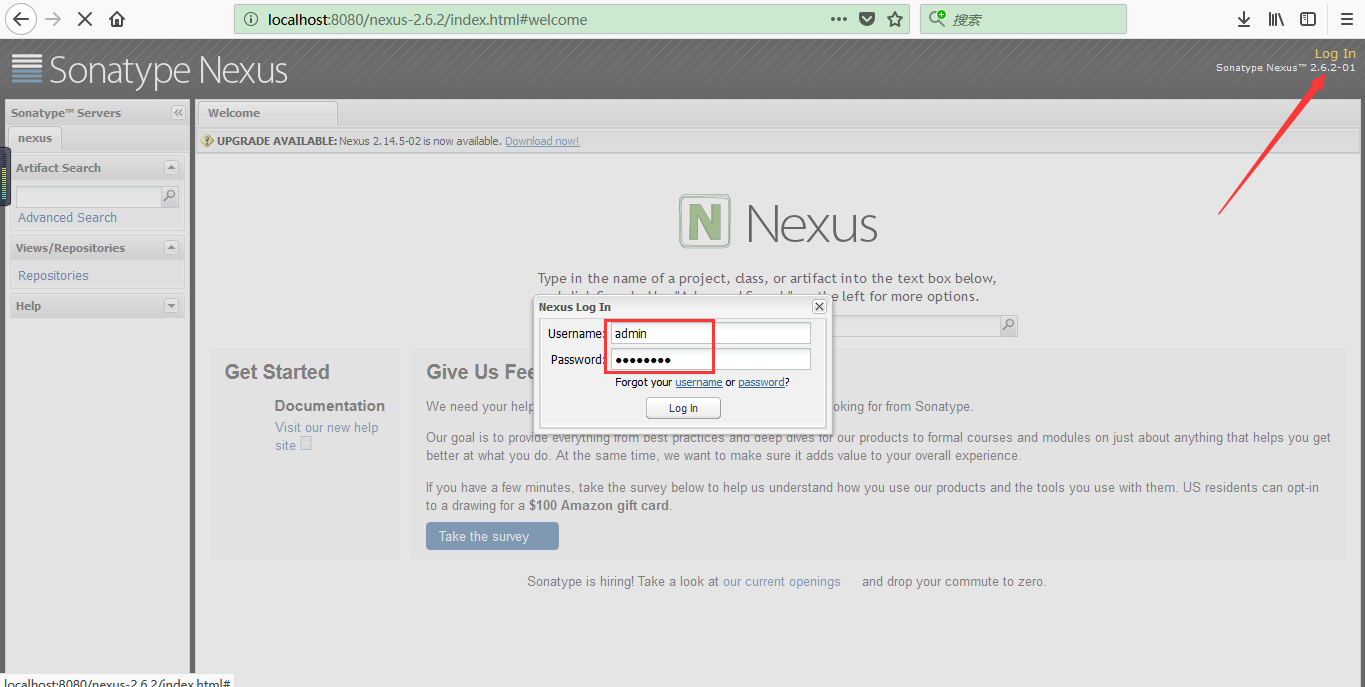Collapse the Views/Repositories section
This screenshot has width=1365, height=687.
pos(171,248)
